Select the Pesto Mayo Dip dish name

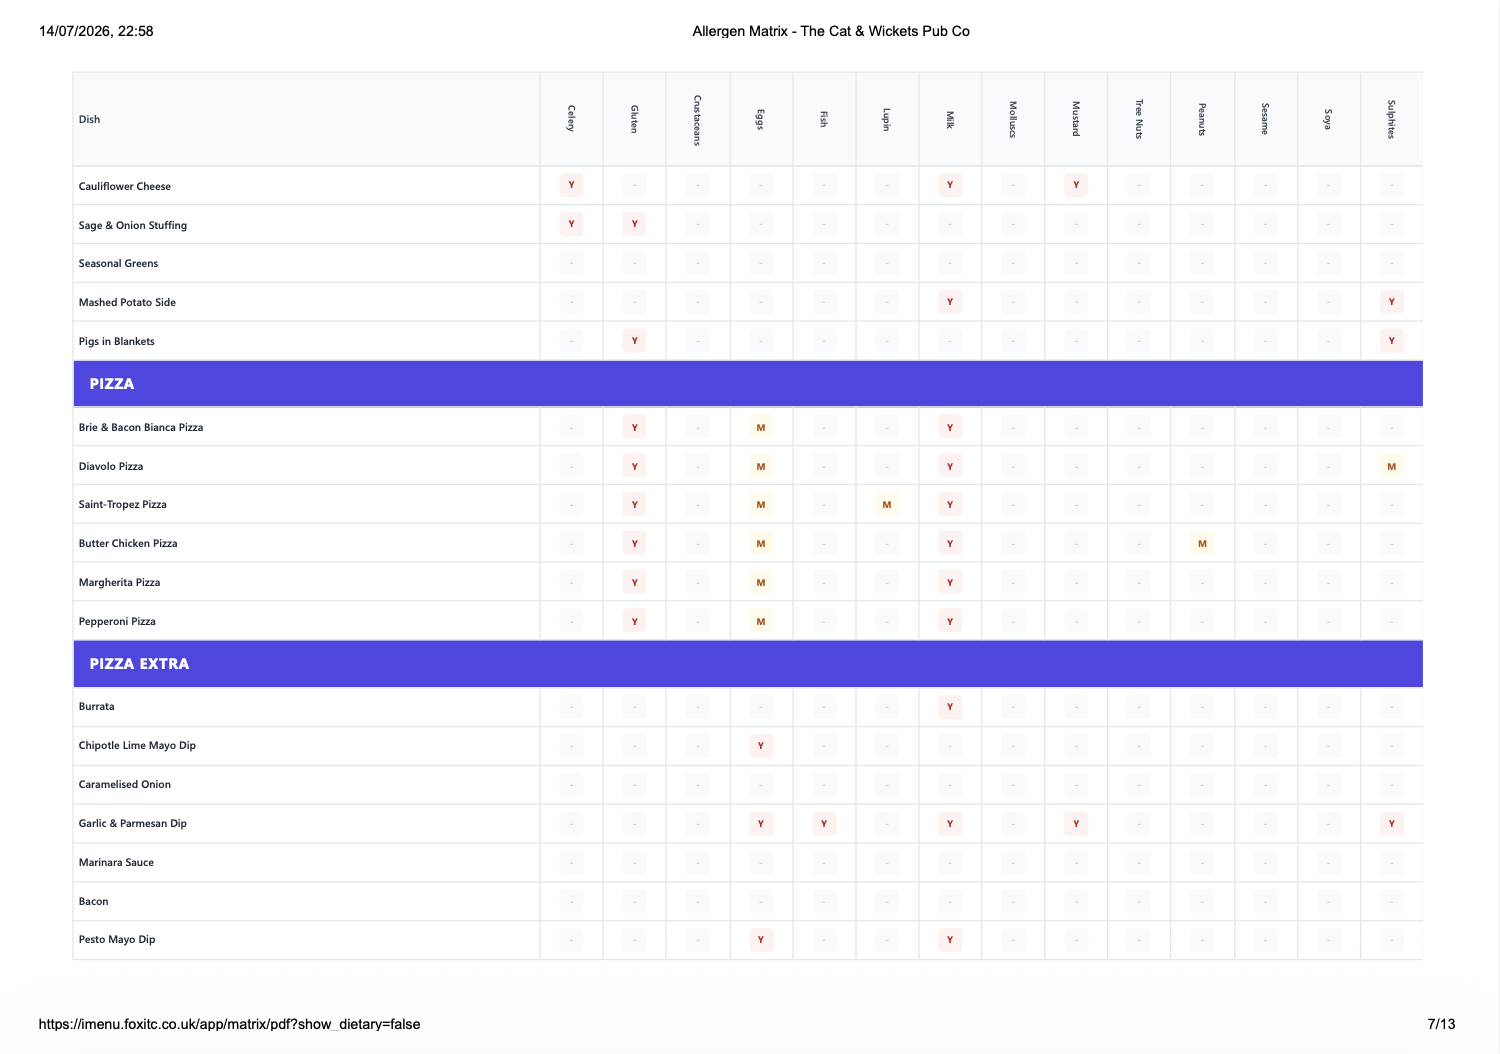[117, 939]
